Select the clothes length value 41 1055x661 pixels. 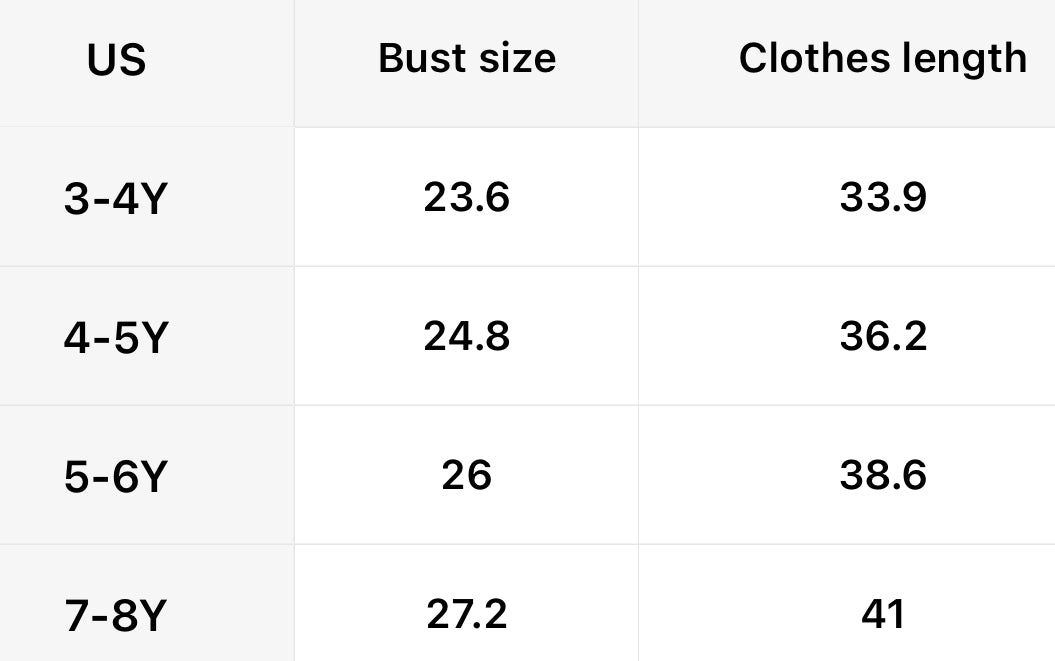pyautogui.click(x=883, y=614)
